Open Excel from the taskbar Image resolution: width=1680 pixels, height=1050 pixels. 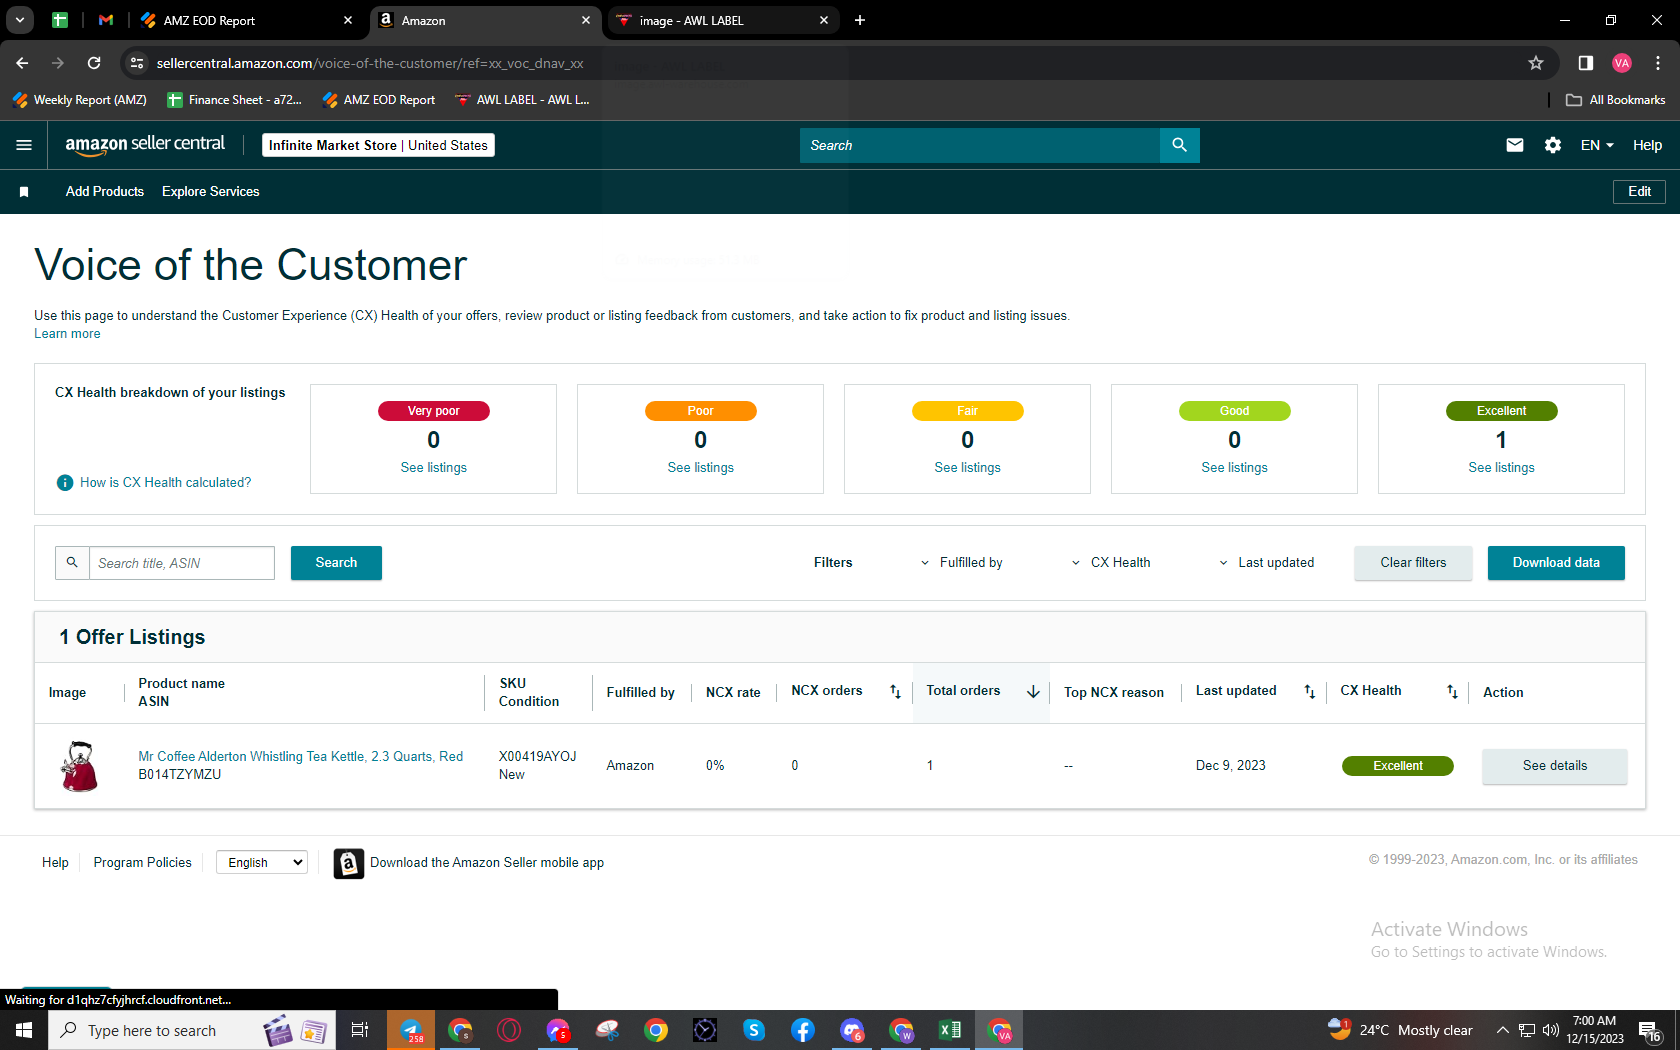(950, 1030)
